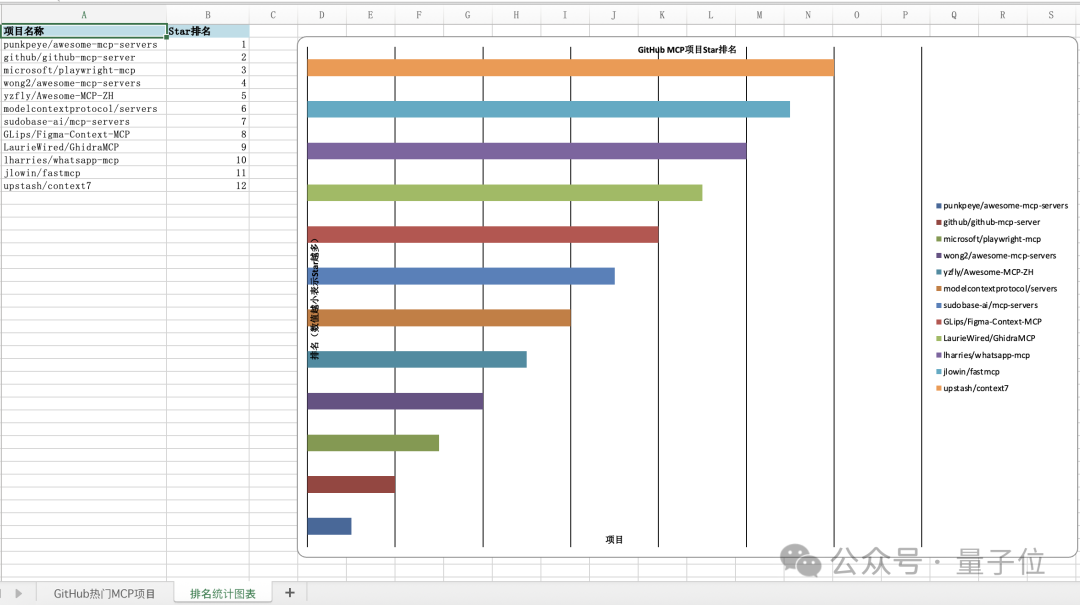This screenshot has width=1080, height=605.
Task: Click cell header Star排名
Action: tap(207, 31)
